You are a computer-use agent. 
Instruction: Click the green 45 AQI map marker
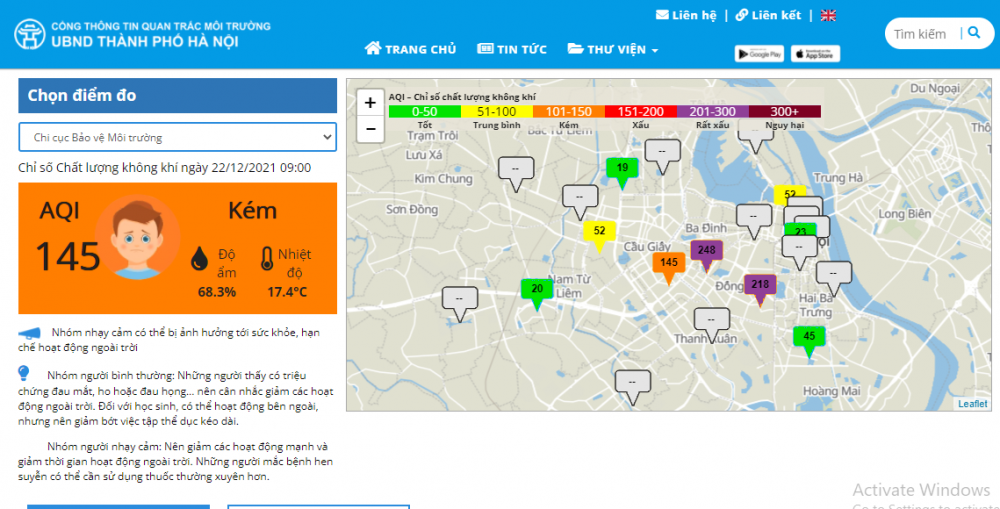pyautogui.click(x=809, y=337)
